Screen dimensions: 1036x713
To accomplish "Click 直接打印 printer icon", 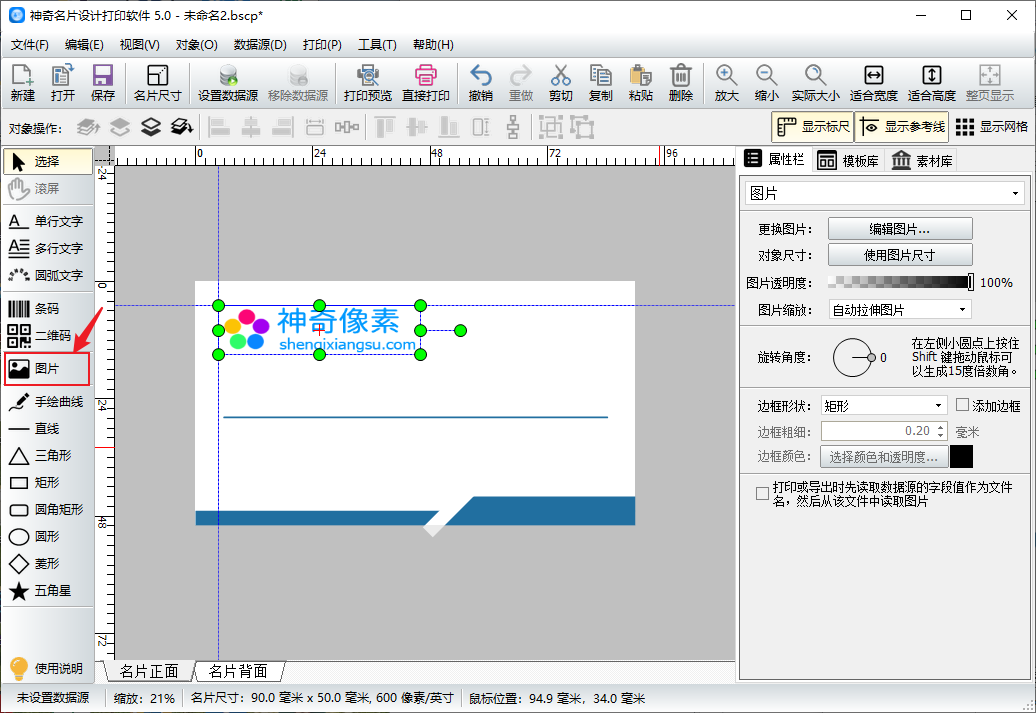I will point(426,83).
